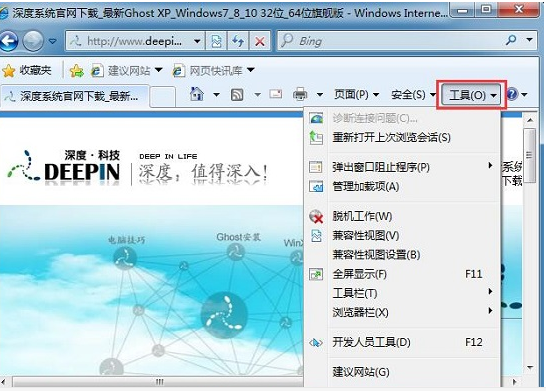Expand the Home button dropdown arrow

click(x=217, y=94)
